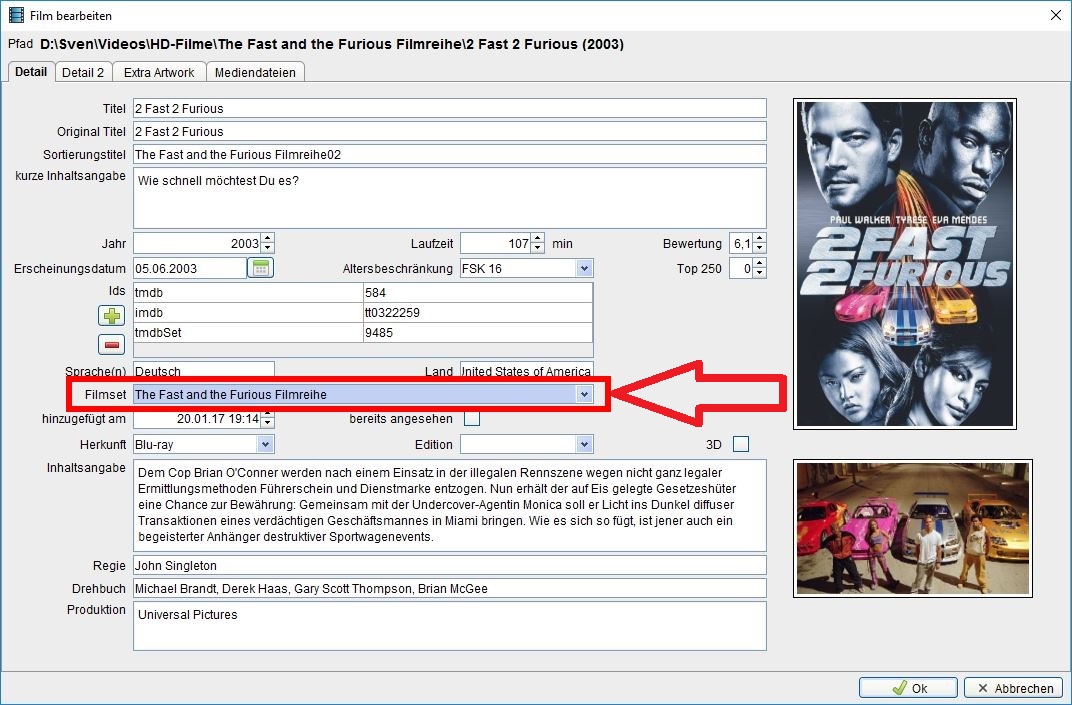Image resolution: width=1072 pixels, height=705 pixels.
Task: Increase the Laufzeit minutes
Action: pos(538,239)
